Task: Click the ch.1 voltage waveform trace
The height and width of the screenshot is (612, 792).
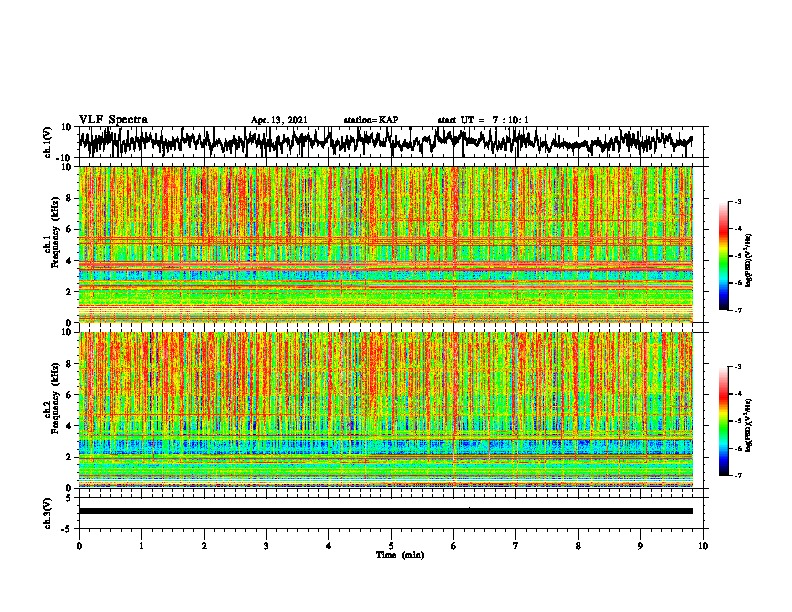Action: 385,141
